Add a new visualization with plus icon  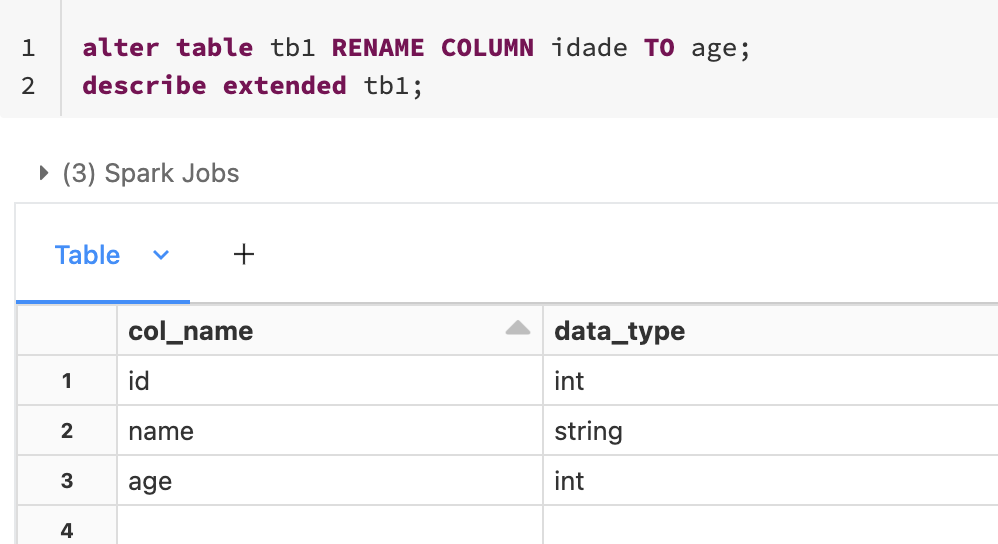pos(244,255)
